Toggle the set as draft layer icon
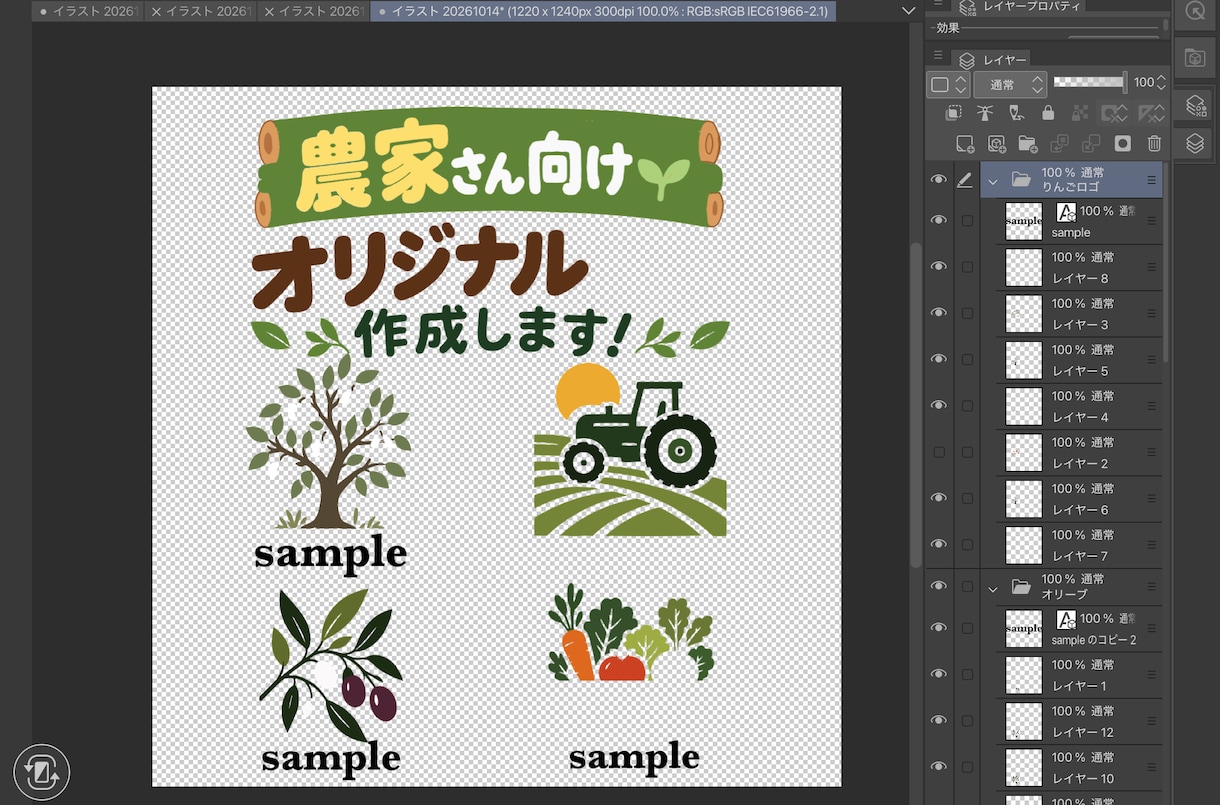 [x=1016, y=113]
